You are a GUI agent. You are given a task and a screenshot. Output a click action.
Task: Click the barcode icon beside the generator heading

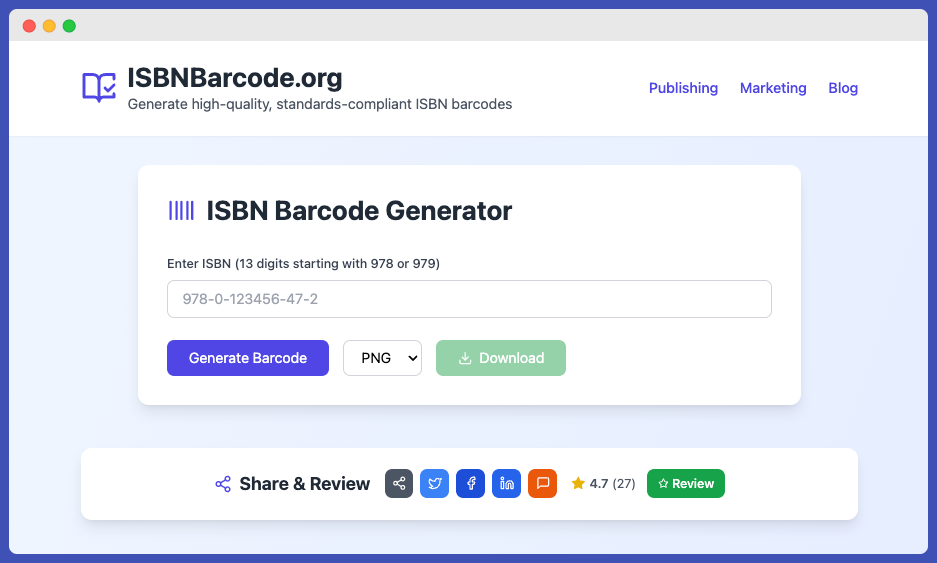click(x=181, y=211)
